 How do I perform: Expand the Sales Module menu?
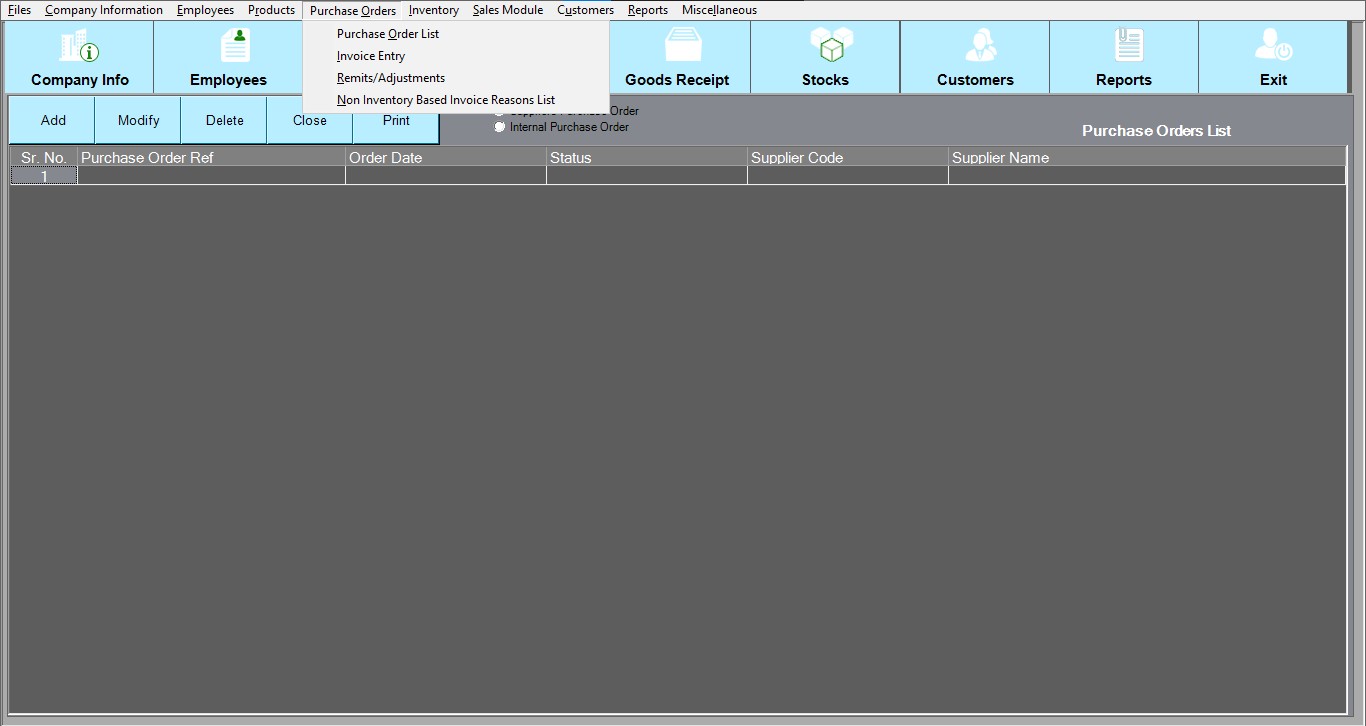pos(508,10)
